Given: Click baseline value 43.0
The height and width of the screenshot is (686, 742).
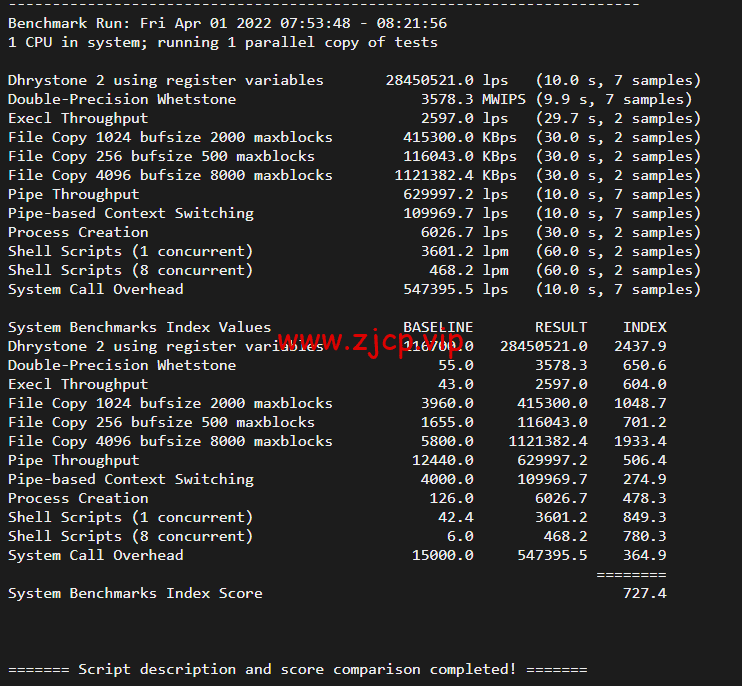Looking at the screenshot, I should click(456, 384).
